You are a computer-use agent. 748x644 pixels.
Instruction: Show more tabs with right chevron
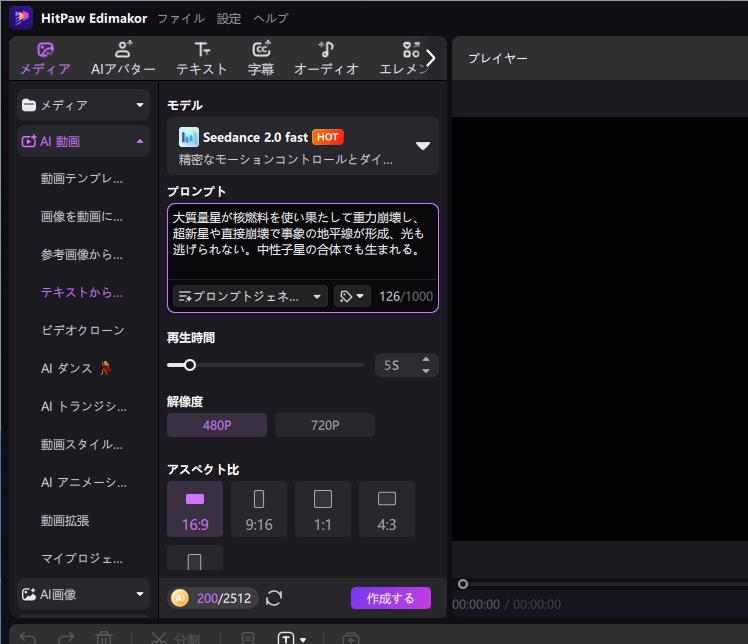(431, 58)
